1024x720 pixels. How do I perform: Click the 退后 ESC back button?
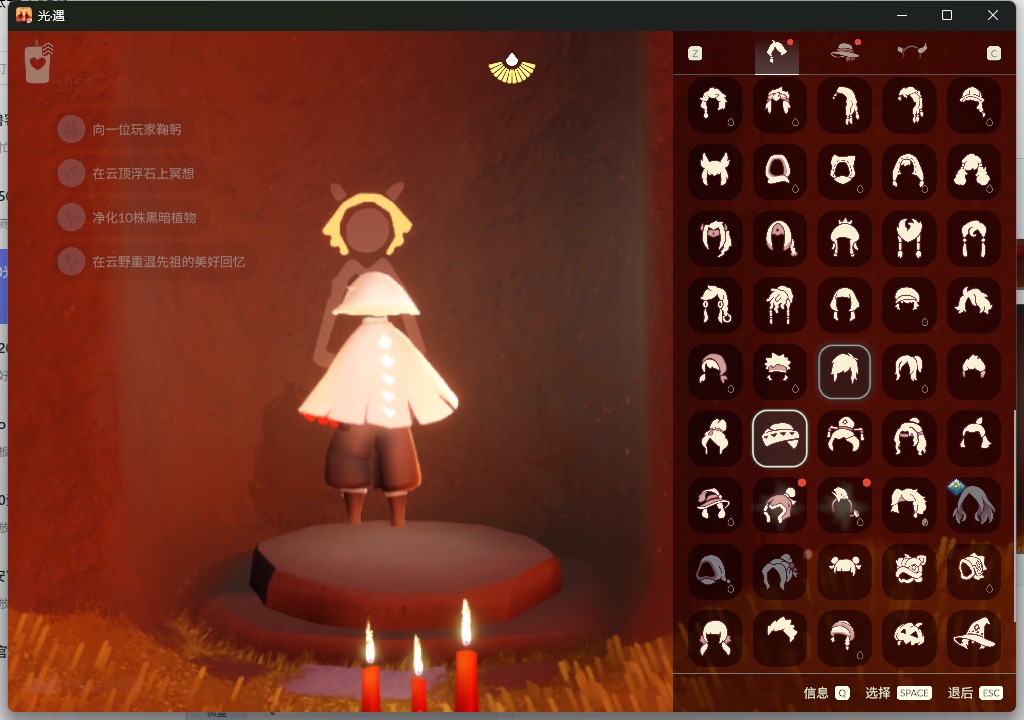[975, 693]
